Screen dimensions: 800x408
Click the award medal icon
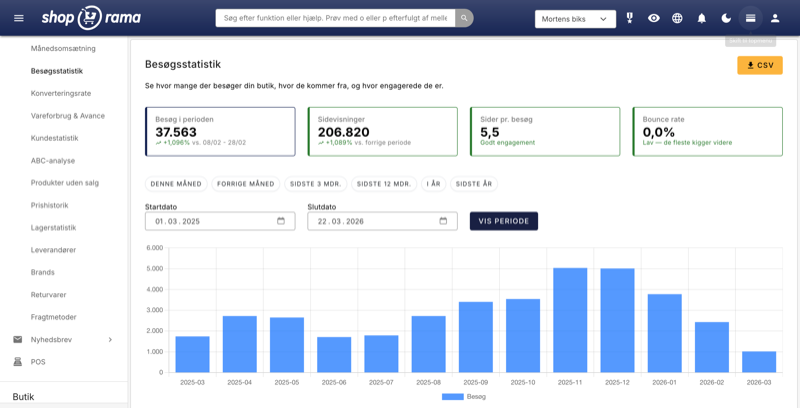point(630,18)
